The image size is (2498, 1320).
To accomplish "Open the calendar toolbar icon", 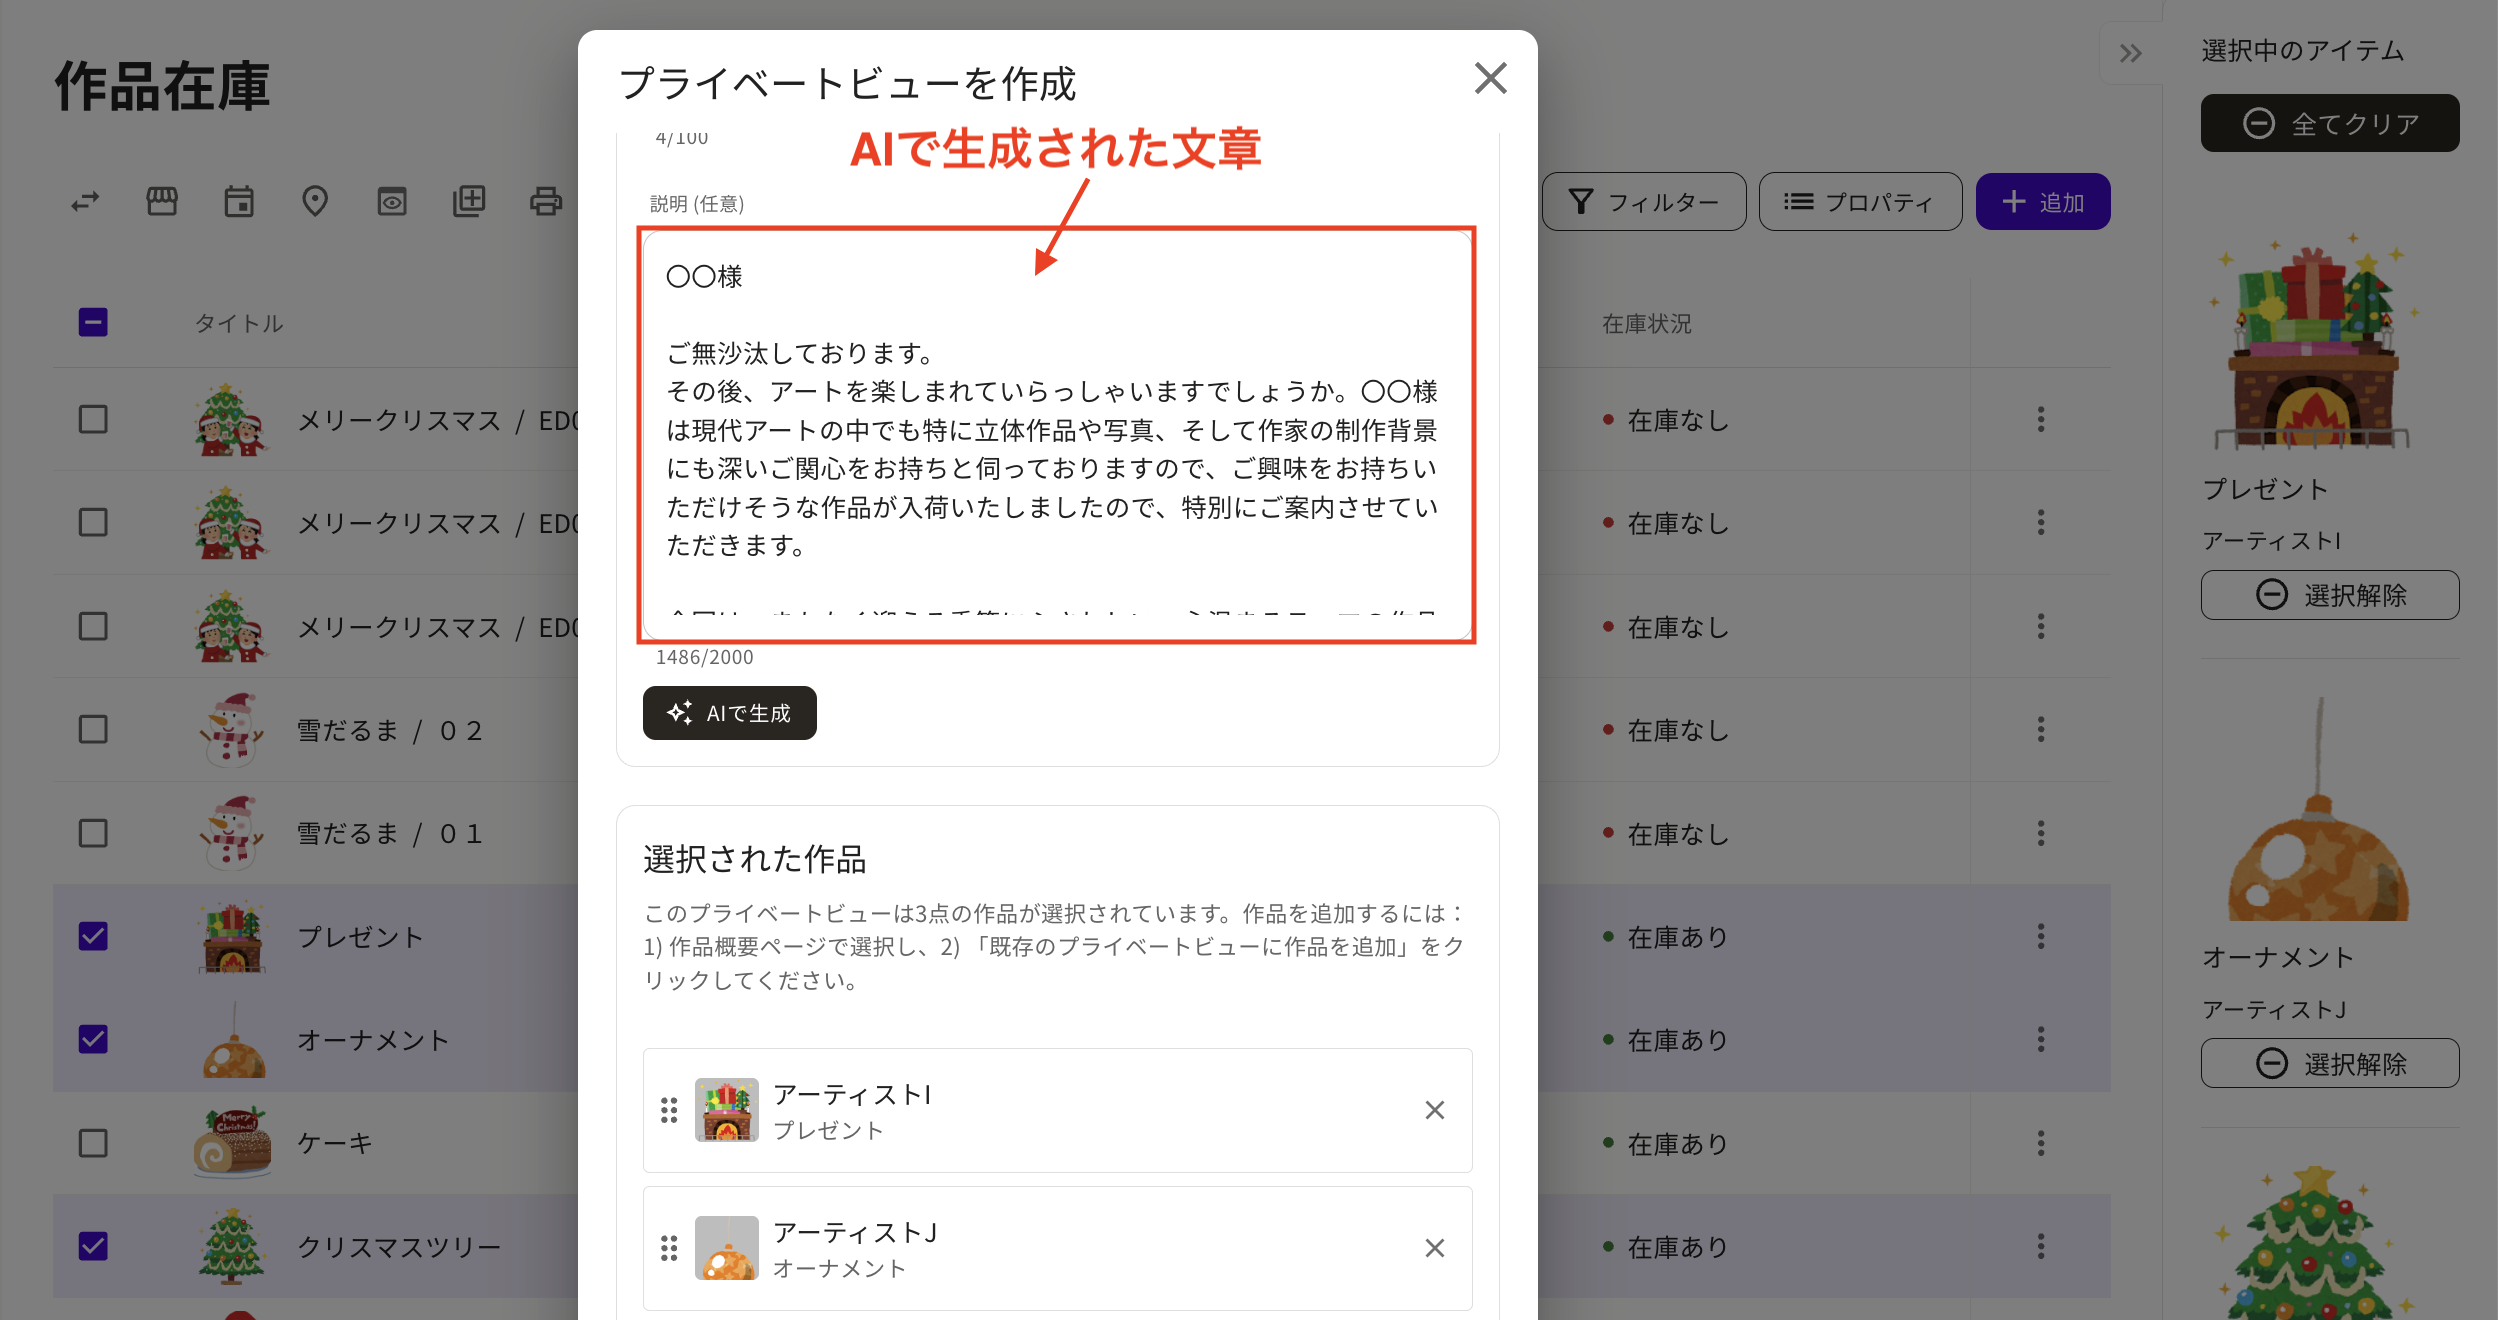I will coord(239,202).
